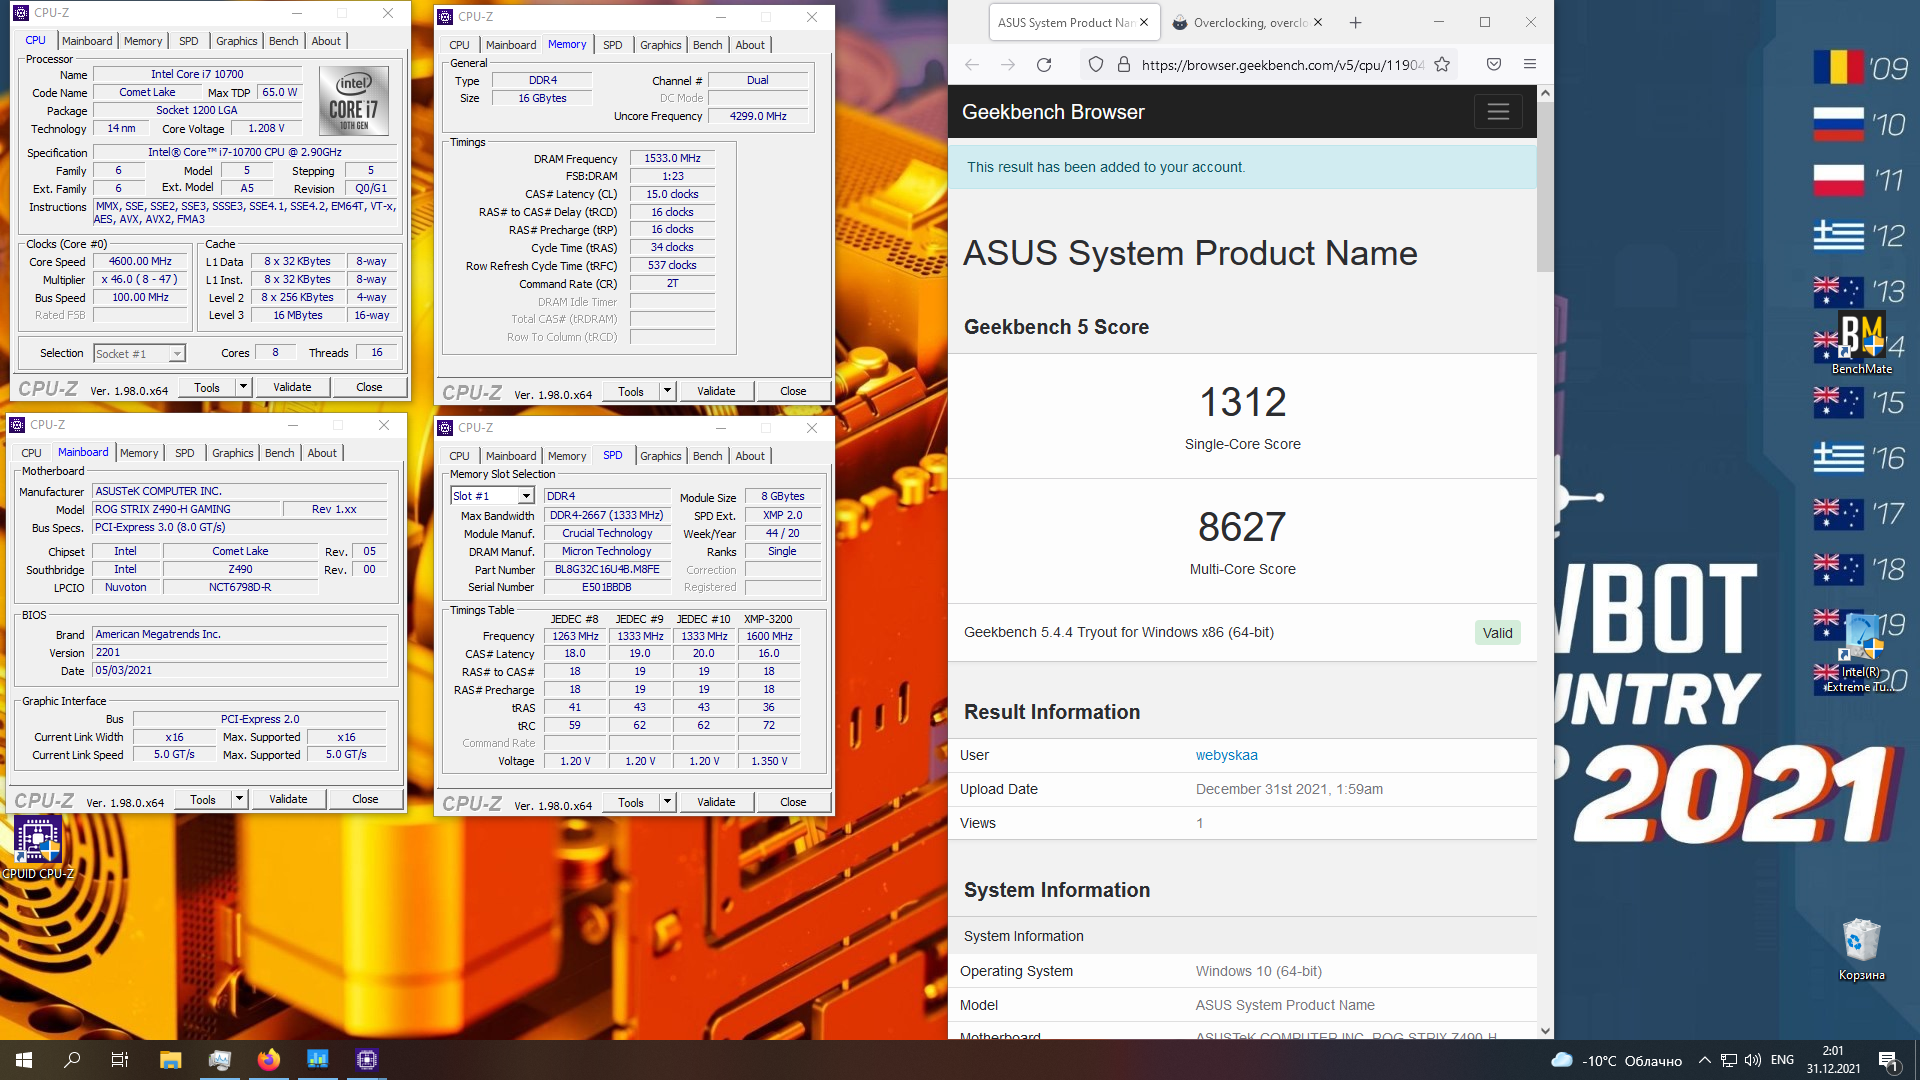1920x1080 pixels.
Task: Open the volume control in the tray
Action: [1752, 1060]
